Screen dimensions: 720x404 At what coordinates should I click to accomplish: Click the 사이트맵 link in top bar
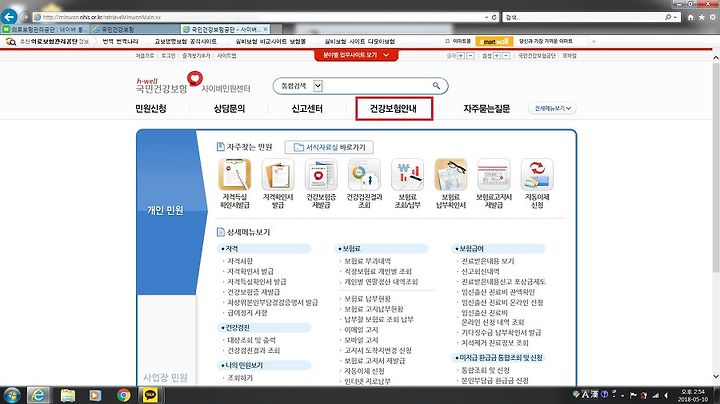[226, 56]
